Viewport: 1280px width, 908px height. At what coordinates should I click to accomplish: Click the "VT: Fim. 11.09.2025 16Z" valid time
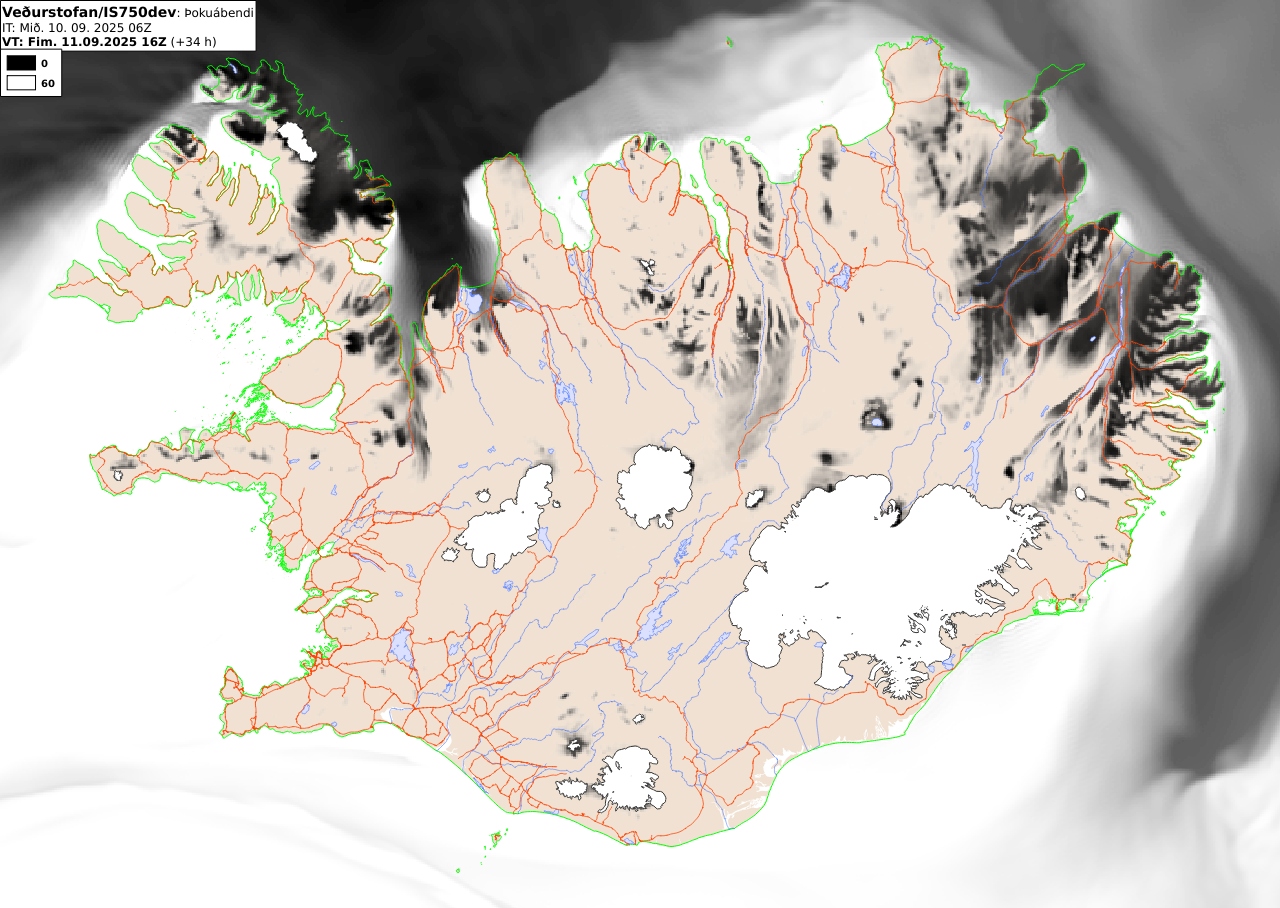[84, 42]
